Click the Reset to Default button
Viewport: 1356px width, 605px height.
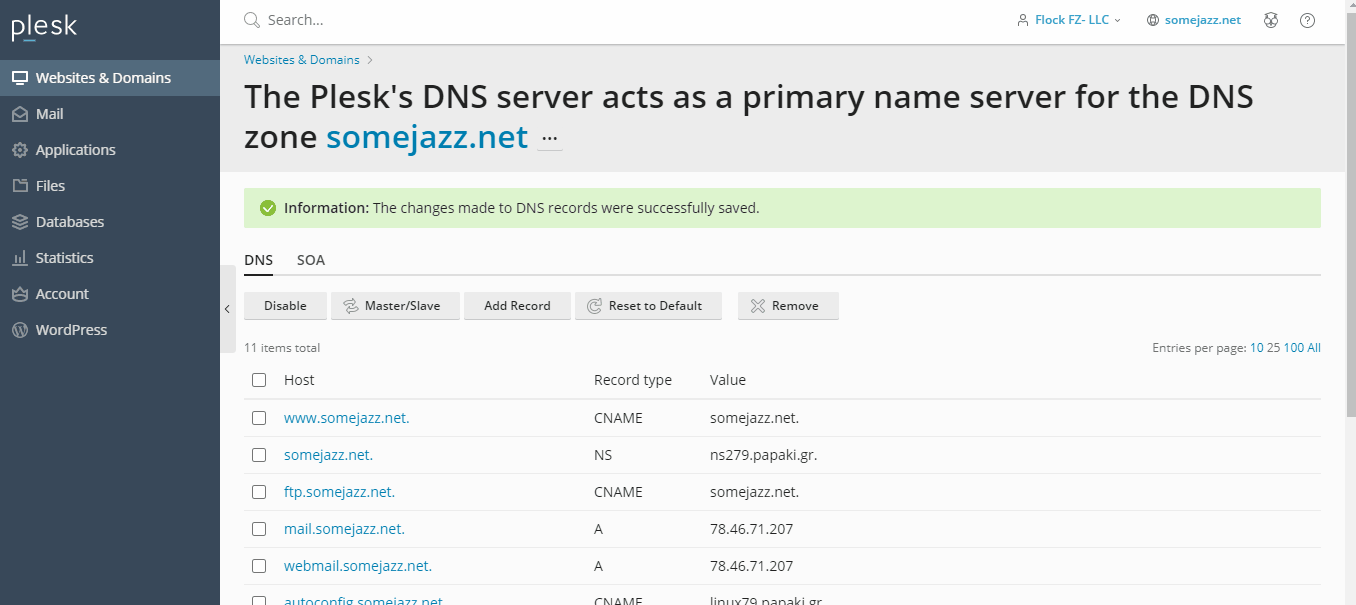(648, 306)
